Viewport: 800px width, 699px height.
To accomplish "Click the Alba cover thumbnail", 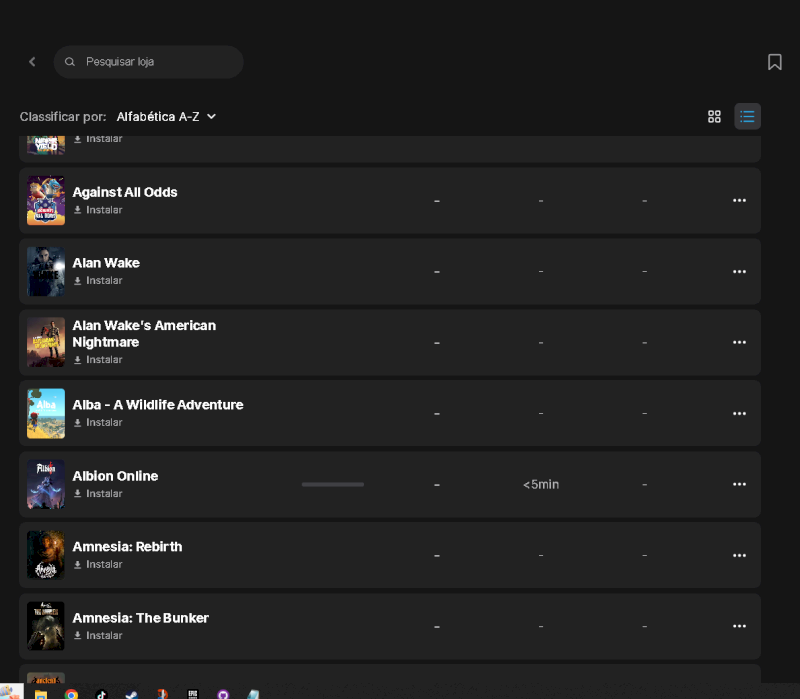I will (46, 413).
